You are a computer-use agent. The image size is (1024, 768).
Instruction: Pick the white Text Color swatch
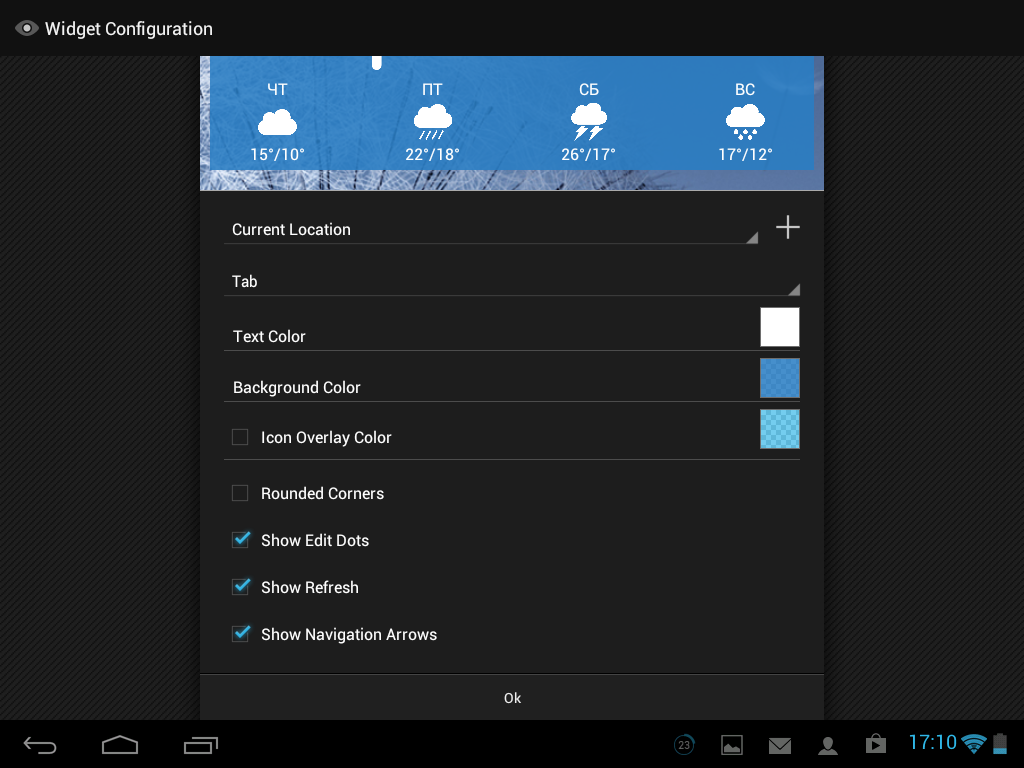click(x=780, y=327)
